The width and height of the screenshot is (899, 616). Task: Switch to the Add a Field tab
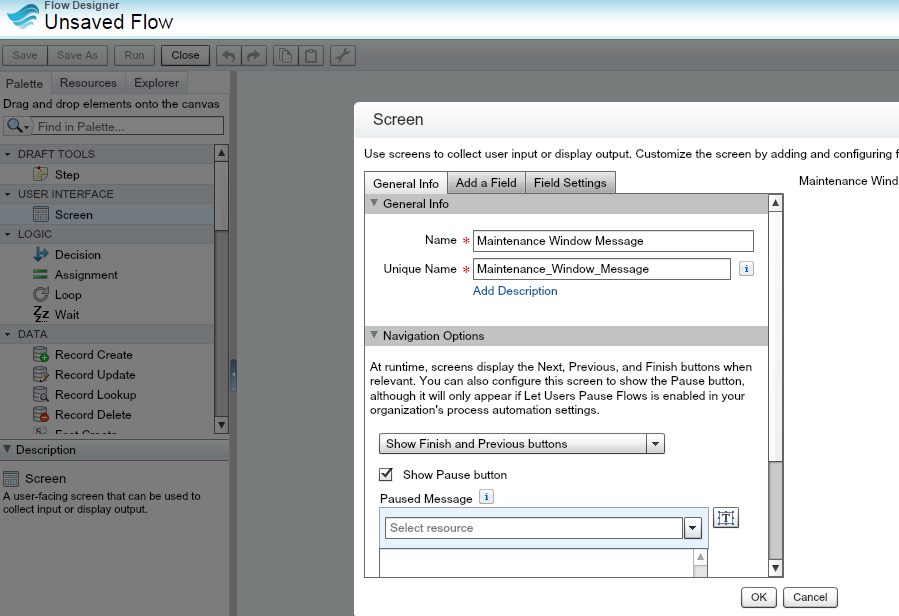point(487,183)
